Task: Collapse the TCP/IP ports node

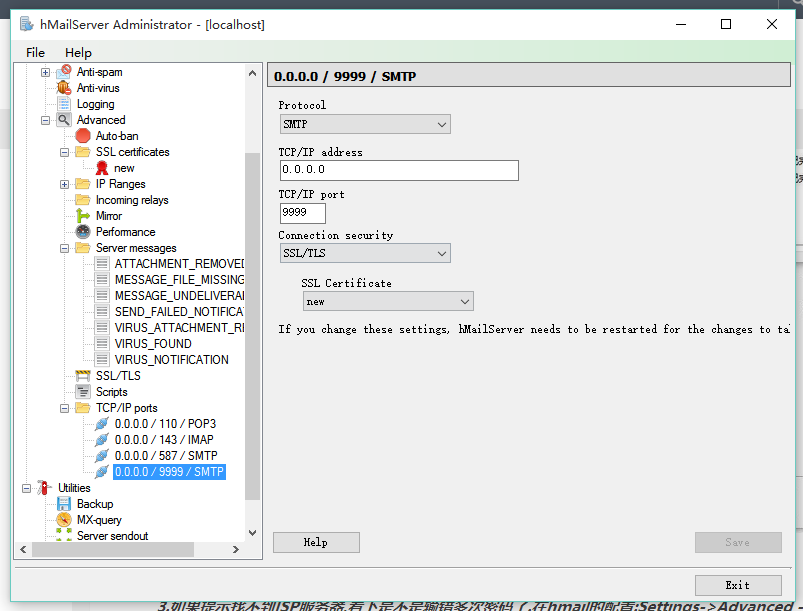Action: (x=64, y=408)
